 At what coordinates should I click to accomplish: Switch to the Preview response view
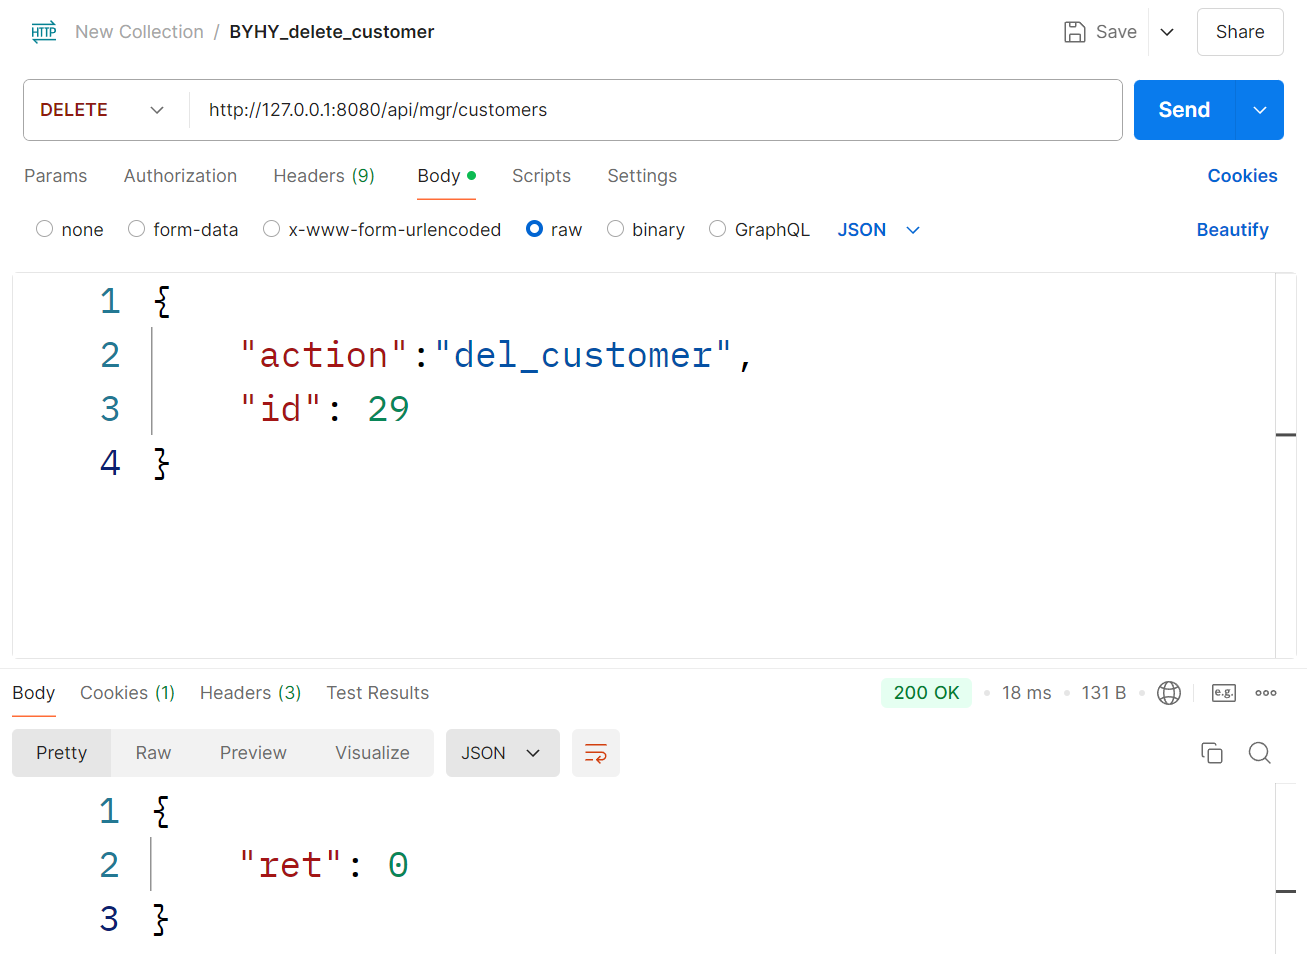pos(253,753)
